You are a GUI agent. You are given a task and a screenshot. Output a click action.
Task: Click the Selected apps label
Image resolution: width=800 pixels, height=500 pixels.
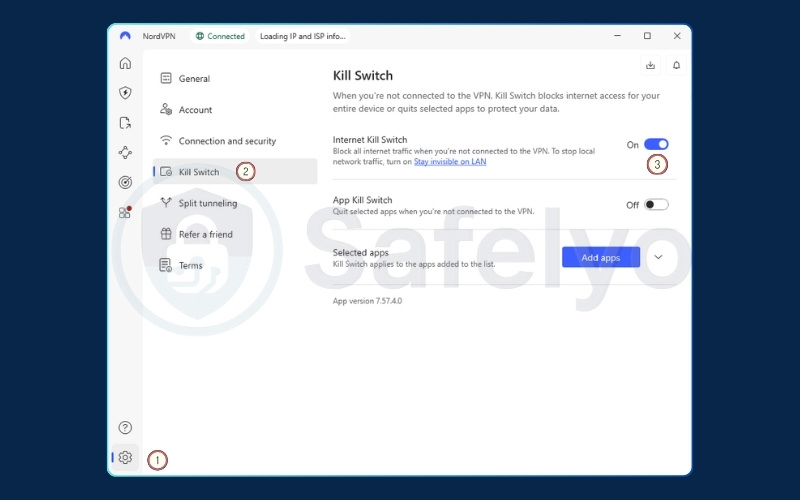(x=361, y=253)
